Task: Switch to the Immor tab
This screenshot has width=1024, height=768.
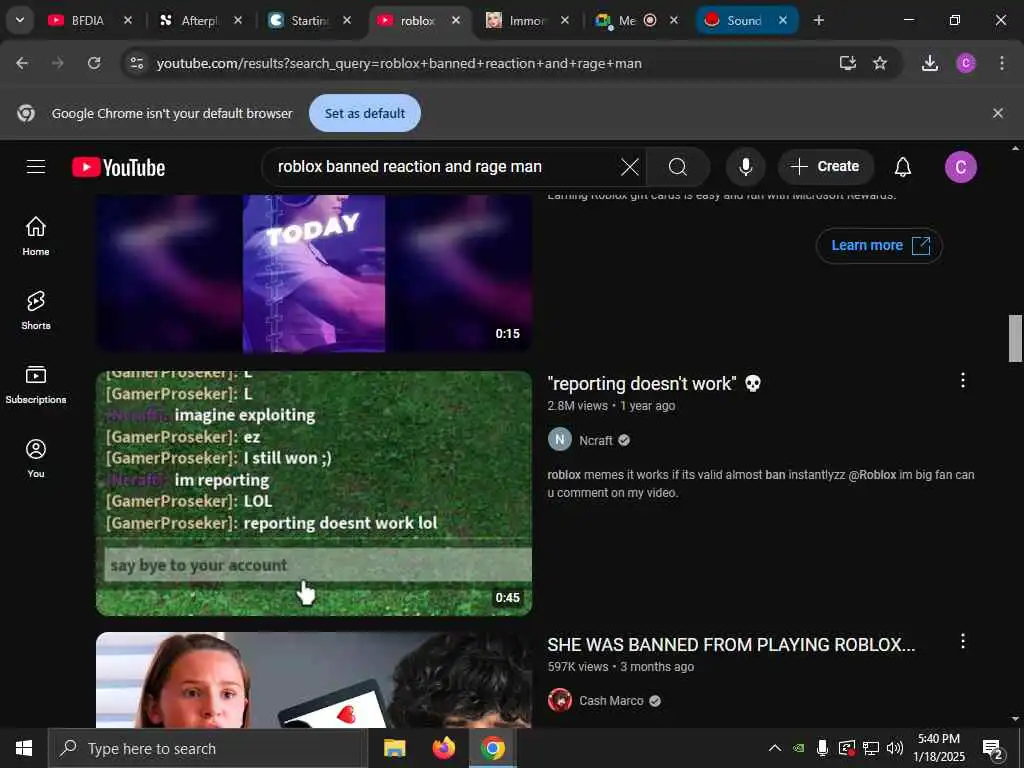Action: (x=528, y=21)
